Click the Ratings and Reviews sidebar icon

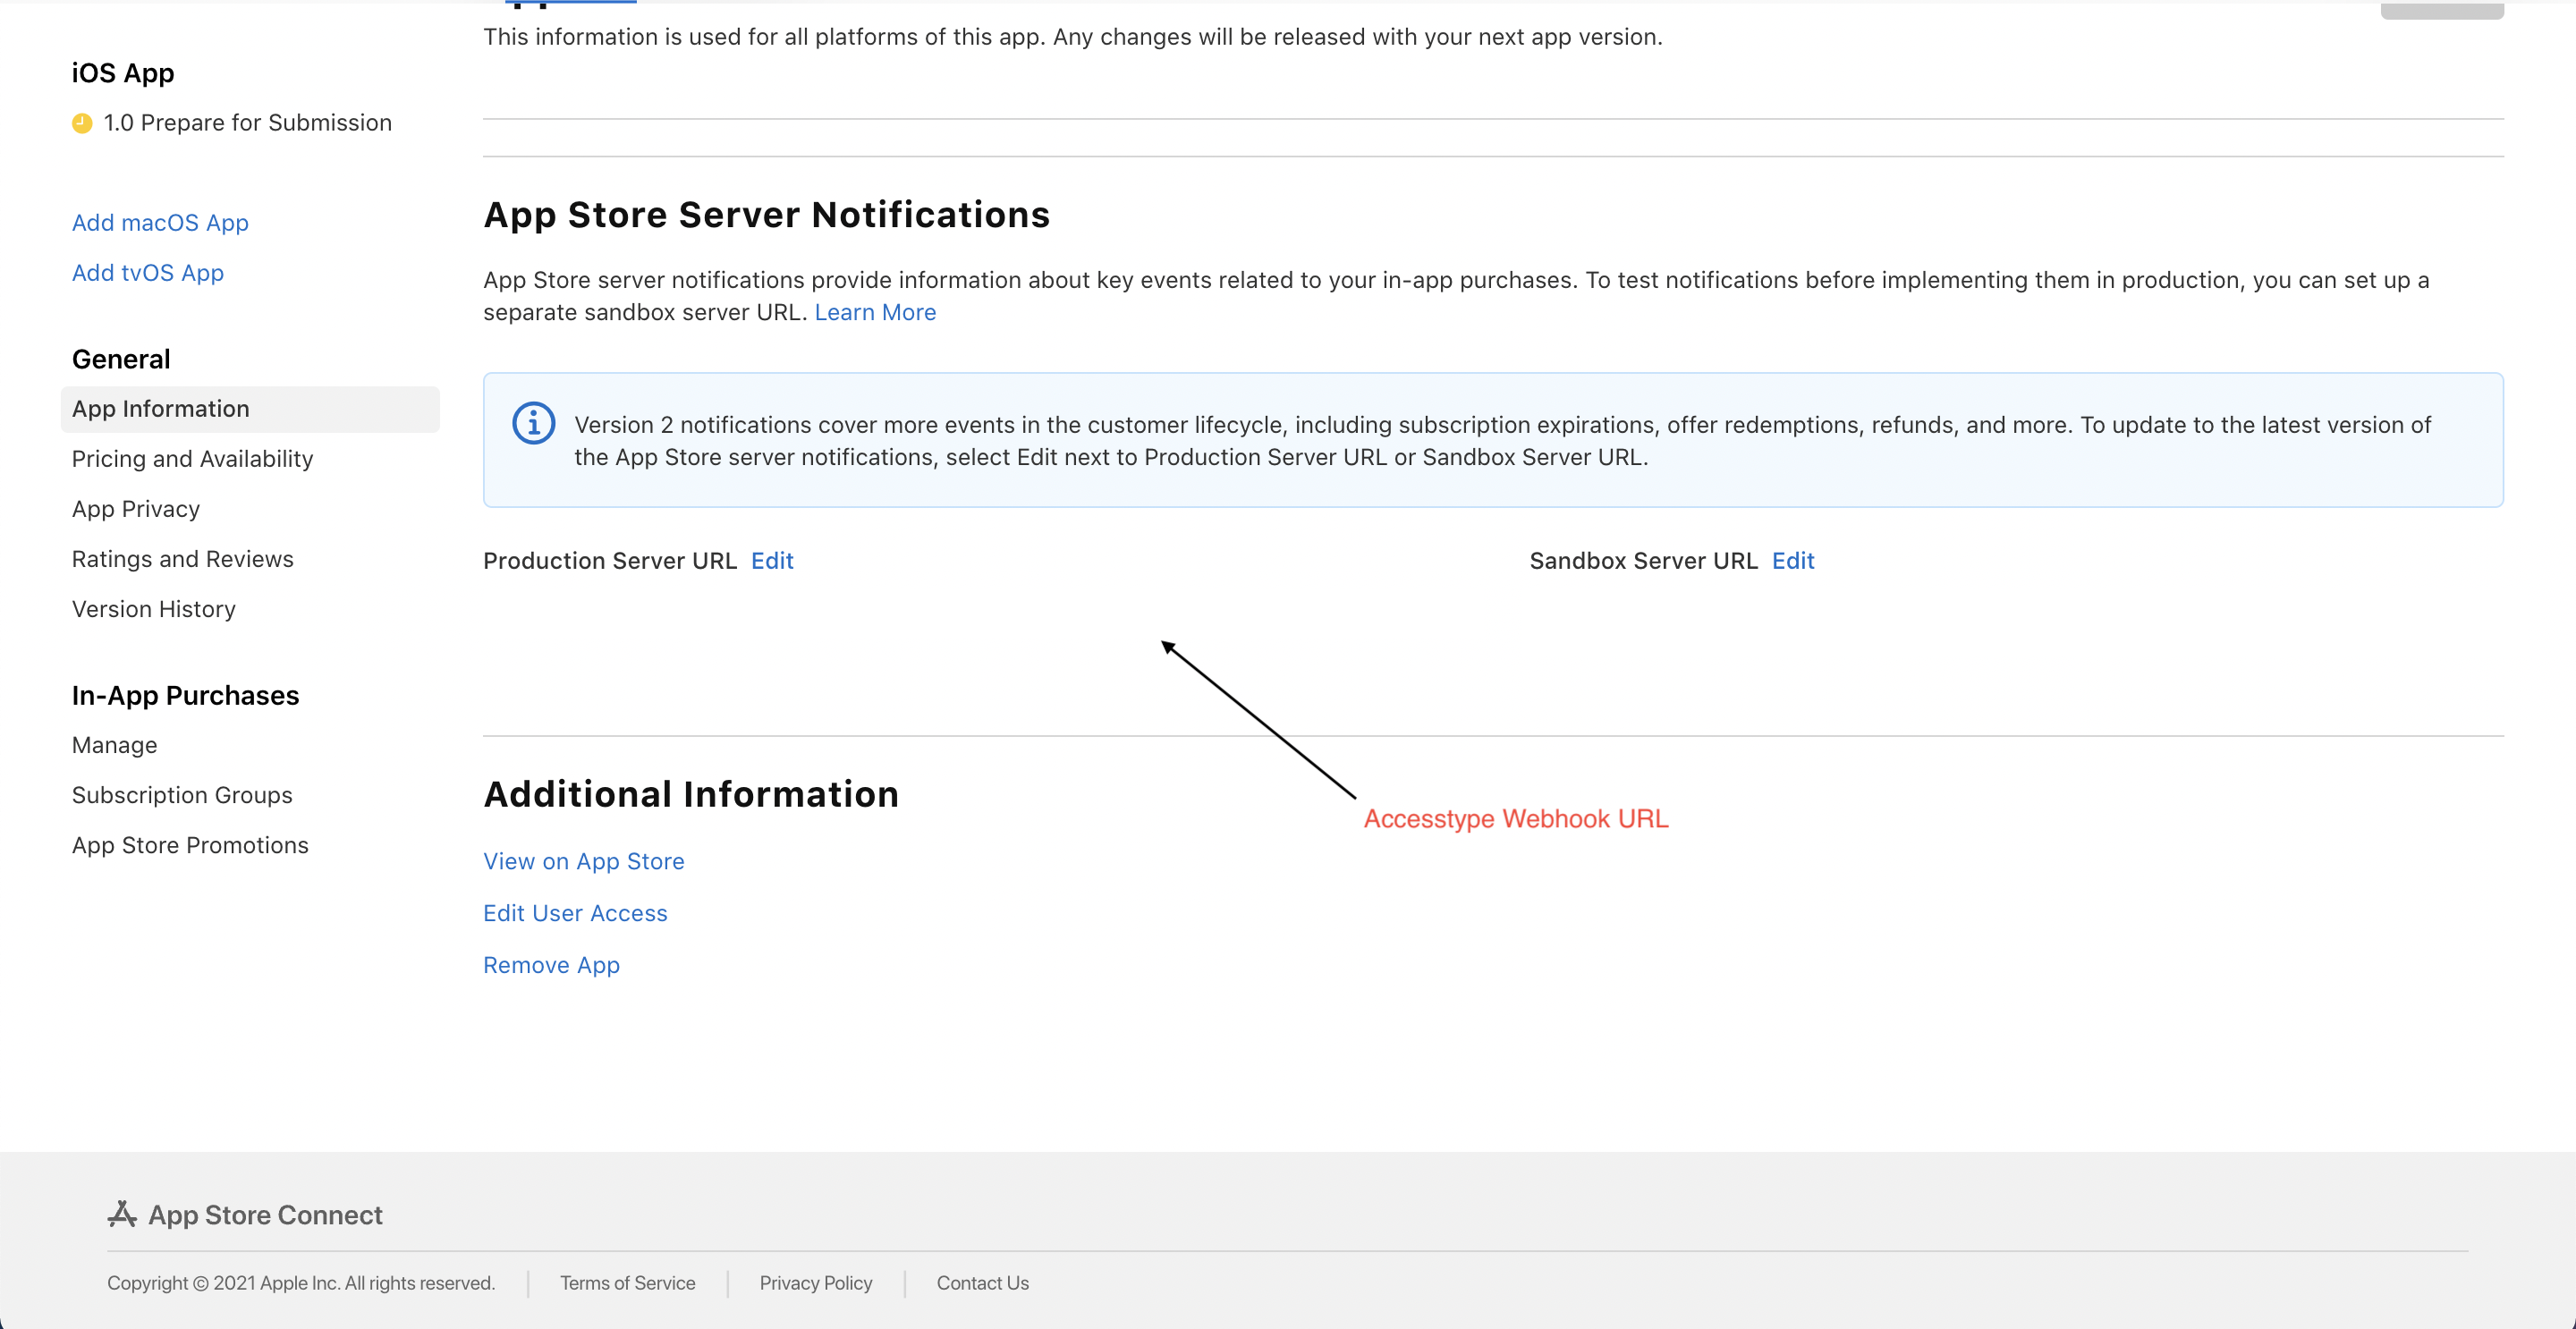[x=182, y=558]
